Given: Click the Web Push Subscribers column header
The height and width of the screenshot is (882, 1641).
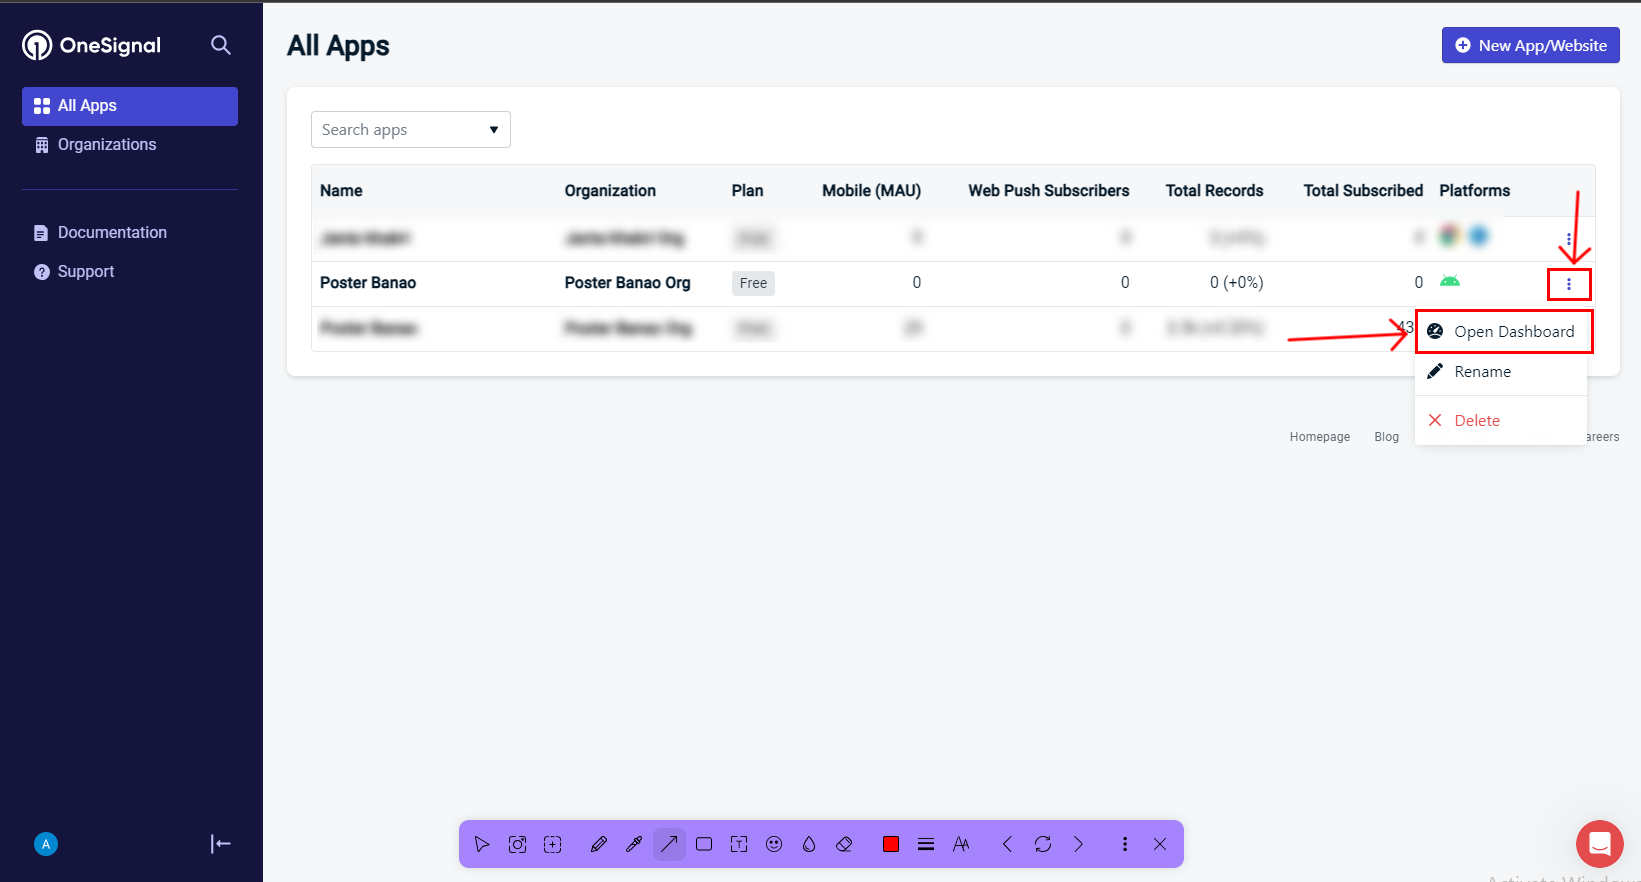Looking at the screenshot, I should 1048,191.
